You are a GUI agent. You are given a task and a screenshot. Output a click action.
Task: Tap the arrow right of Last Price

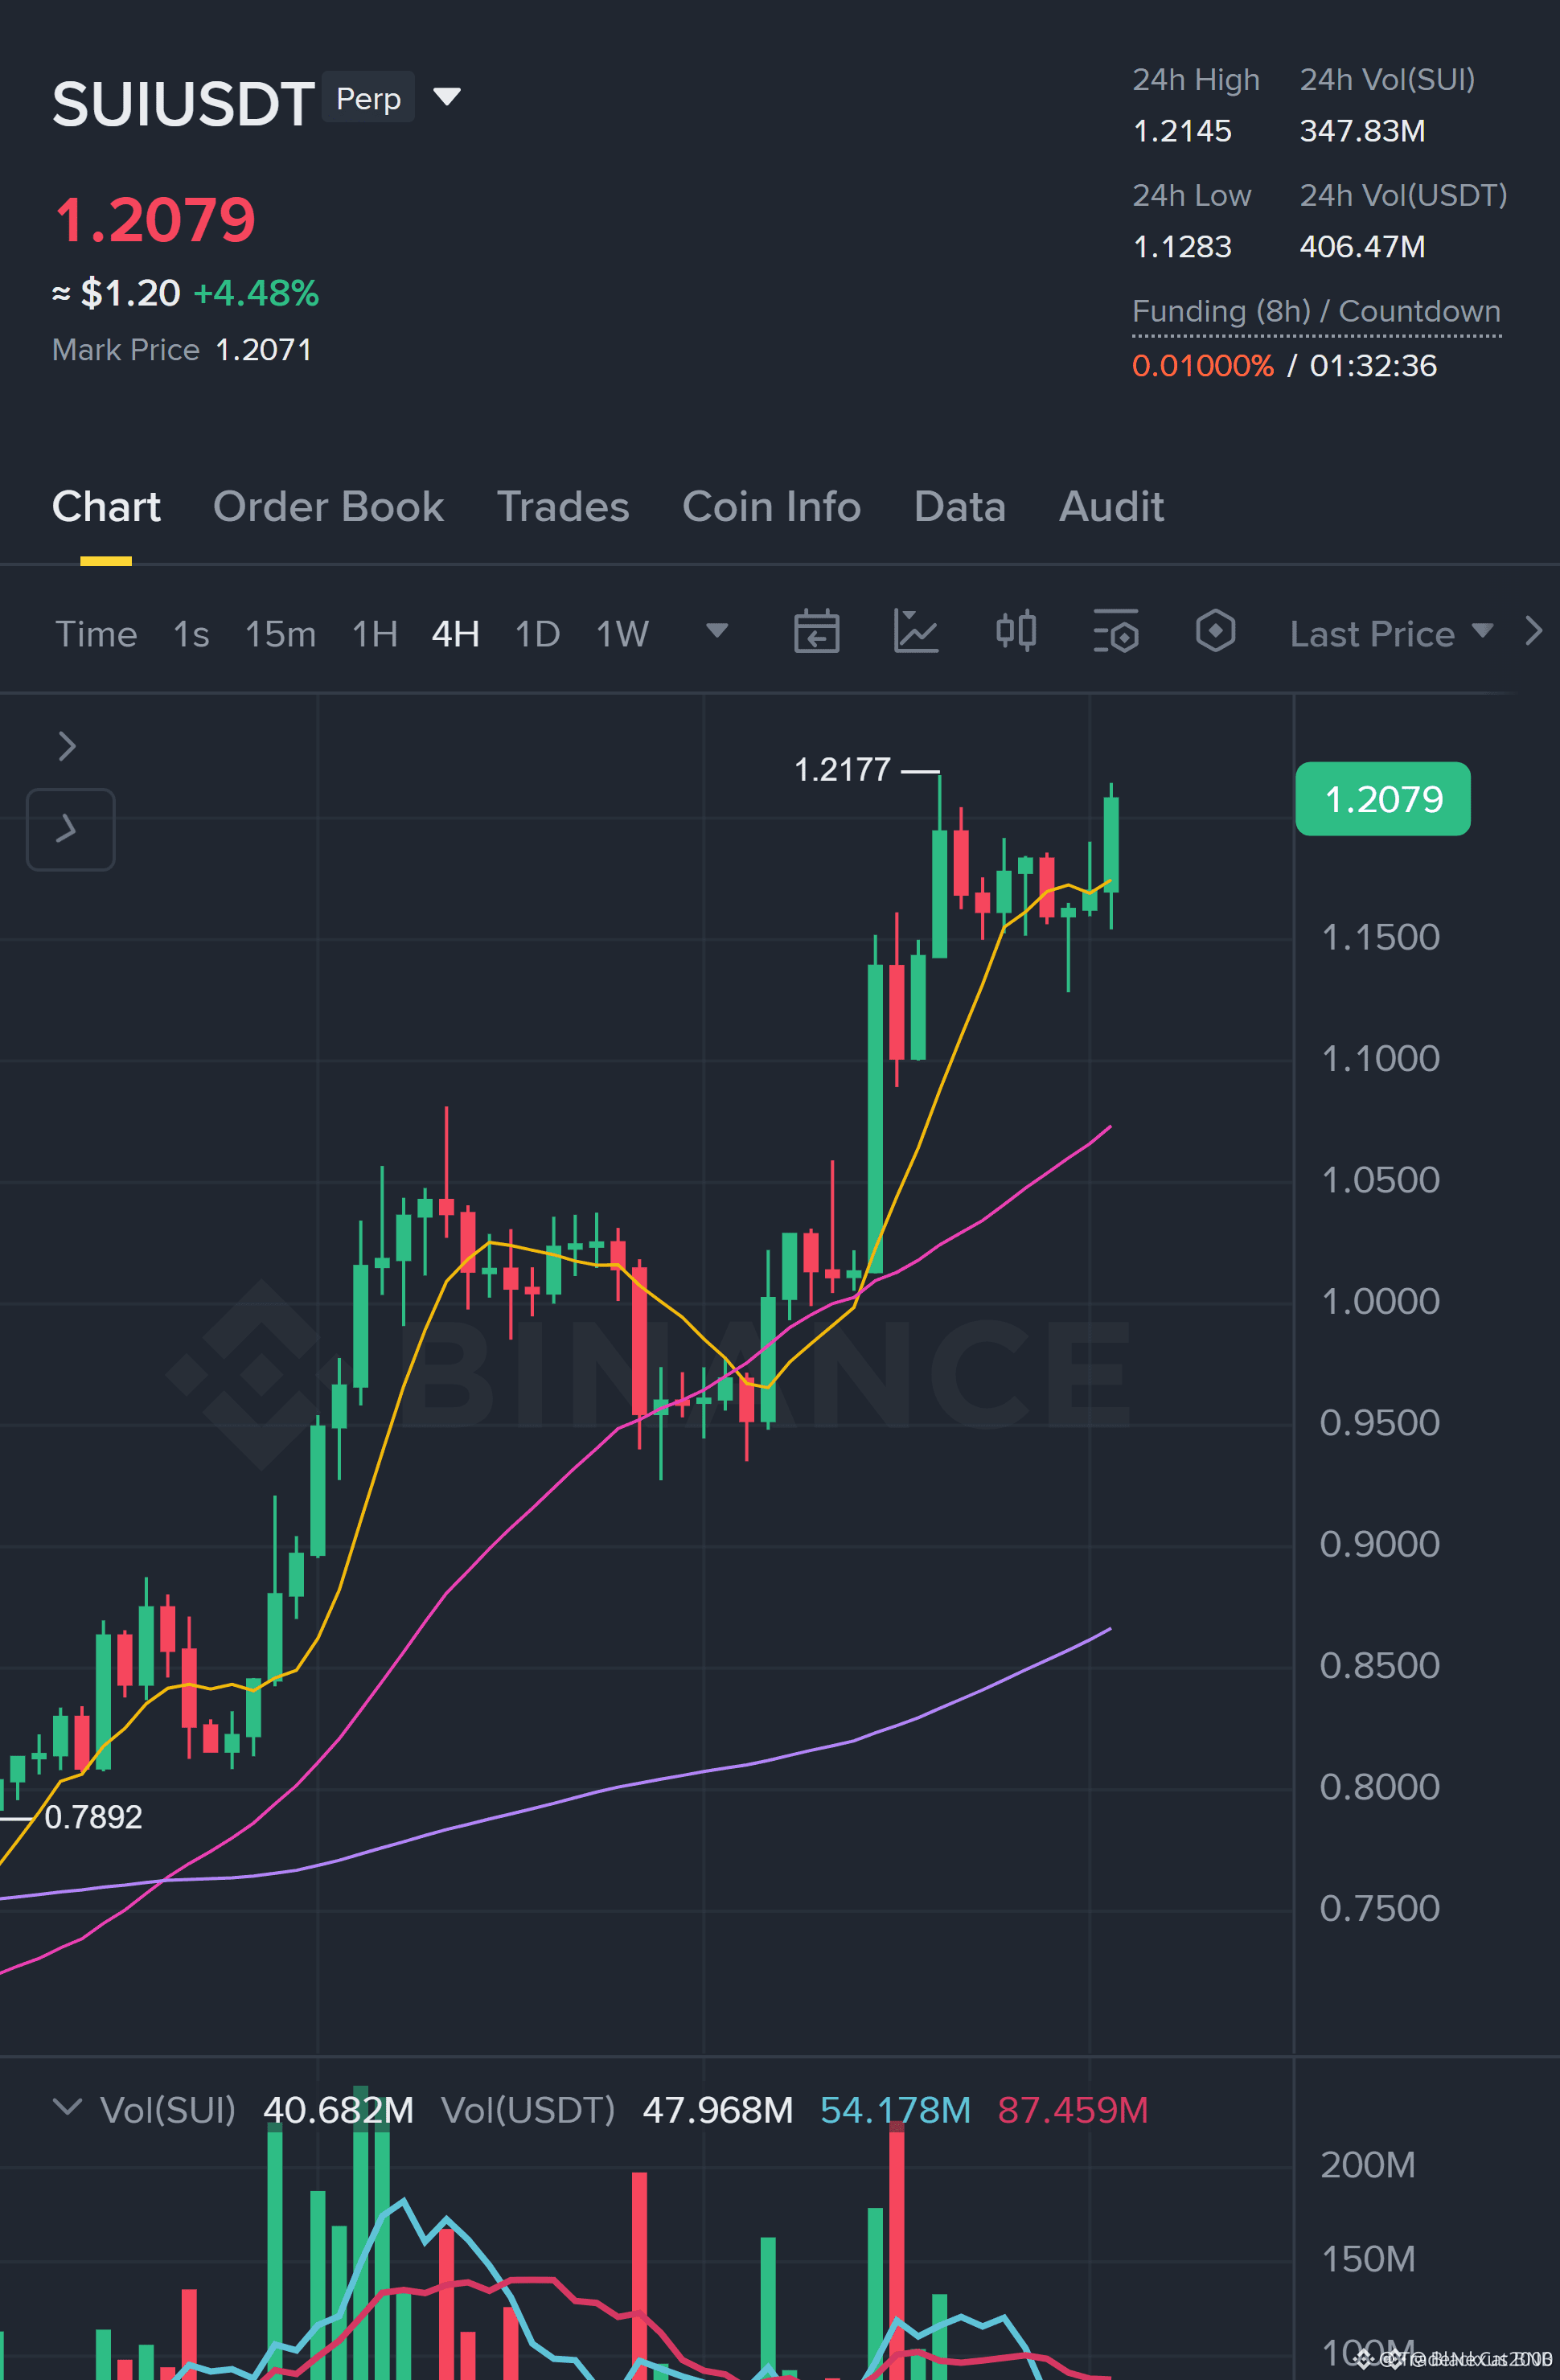click(x=1533, y=631)
